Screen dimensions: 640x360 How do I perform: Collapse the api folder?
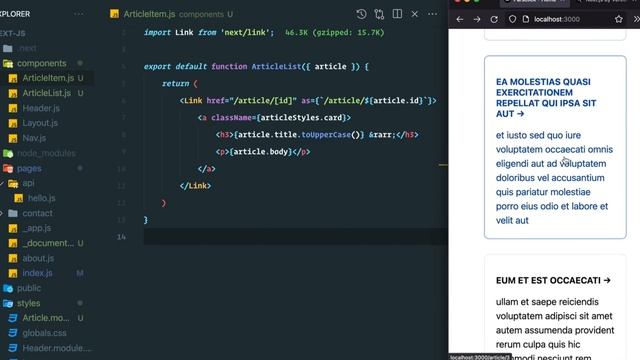[28, 183]
